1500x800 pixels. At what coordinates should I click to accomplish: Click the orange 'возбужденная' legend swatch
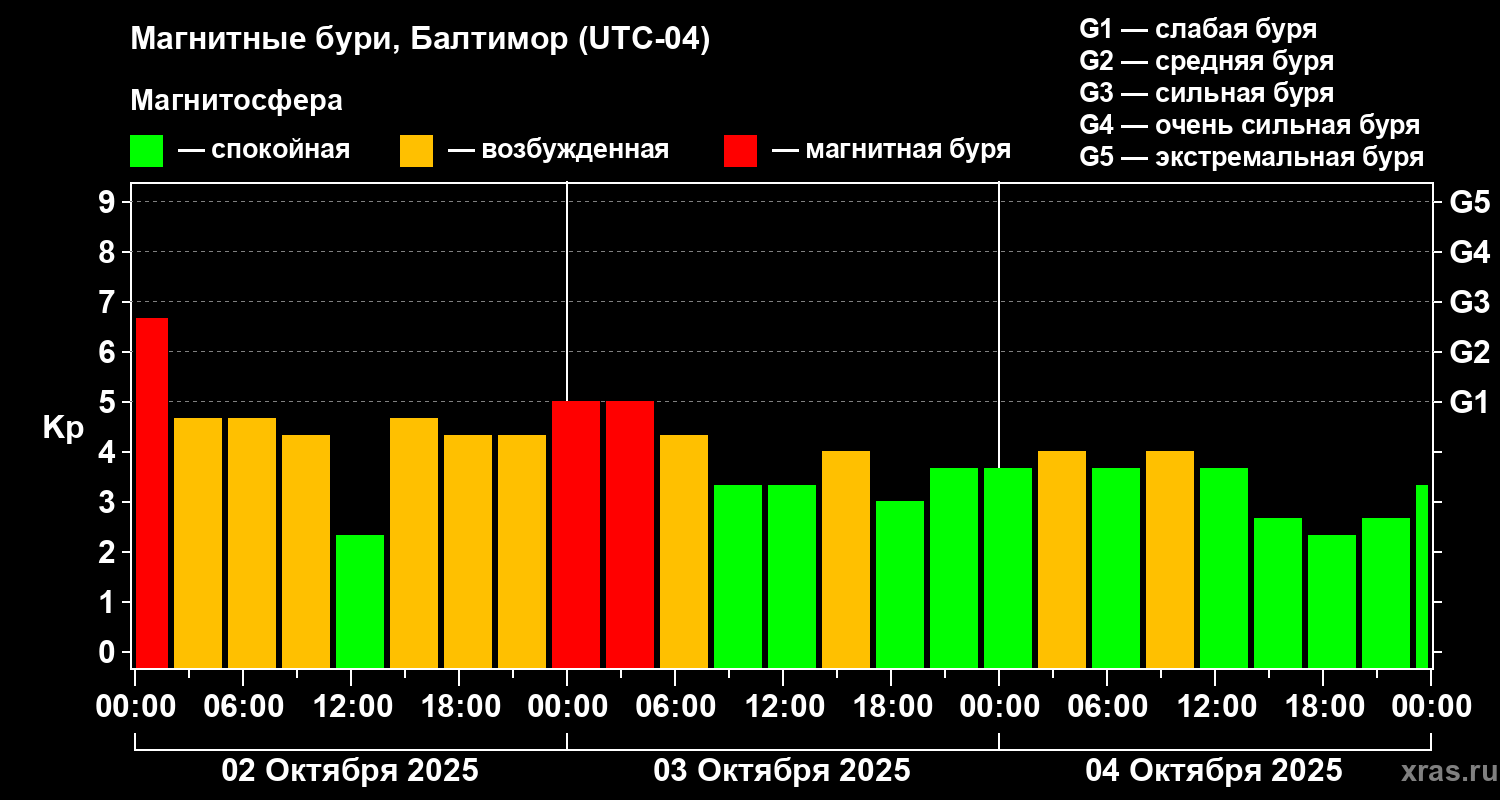(416, 151)
